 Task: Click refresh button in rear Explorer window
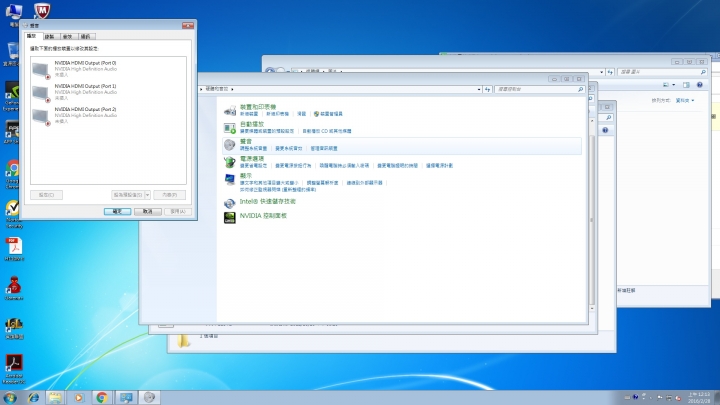610,72
